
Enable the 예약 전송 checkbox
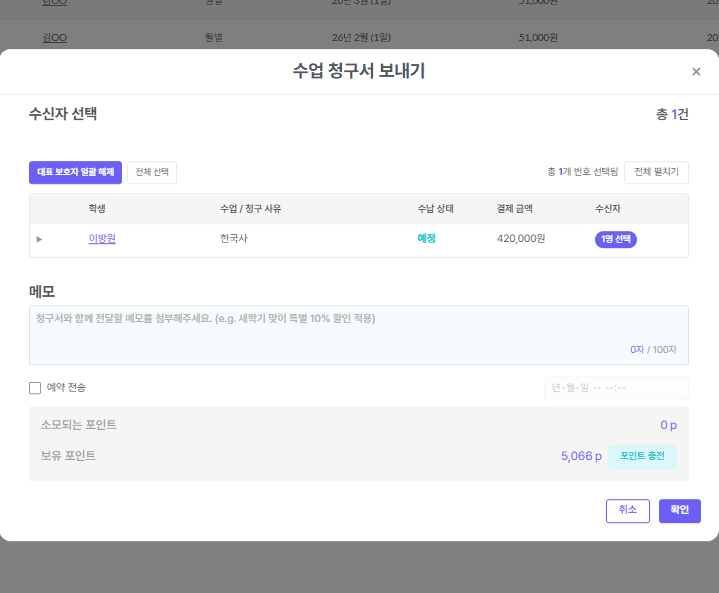[35, 388]
